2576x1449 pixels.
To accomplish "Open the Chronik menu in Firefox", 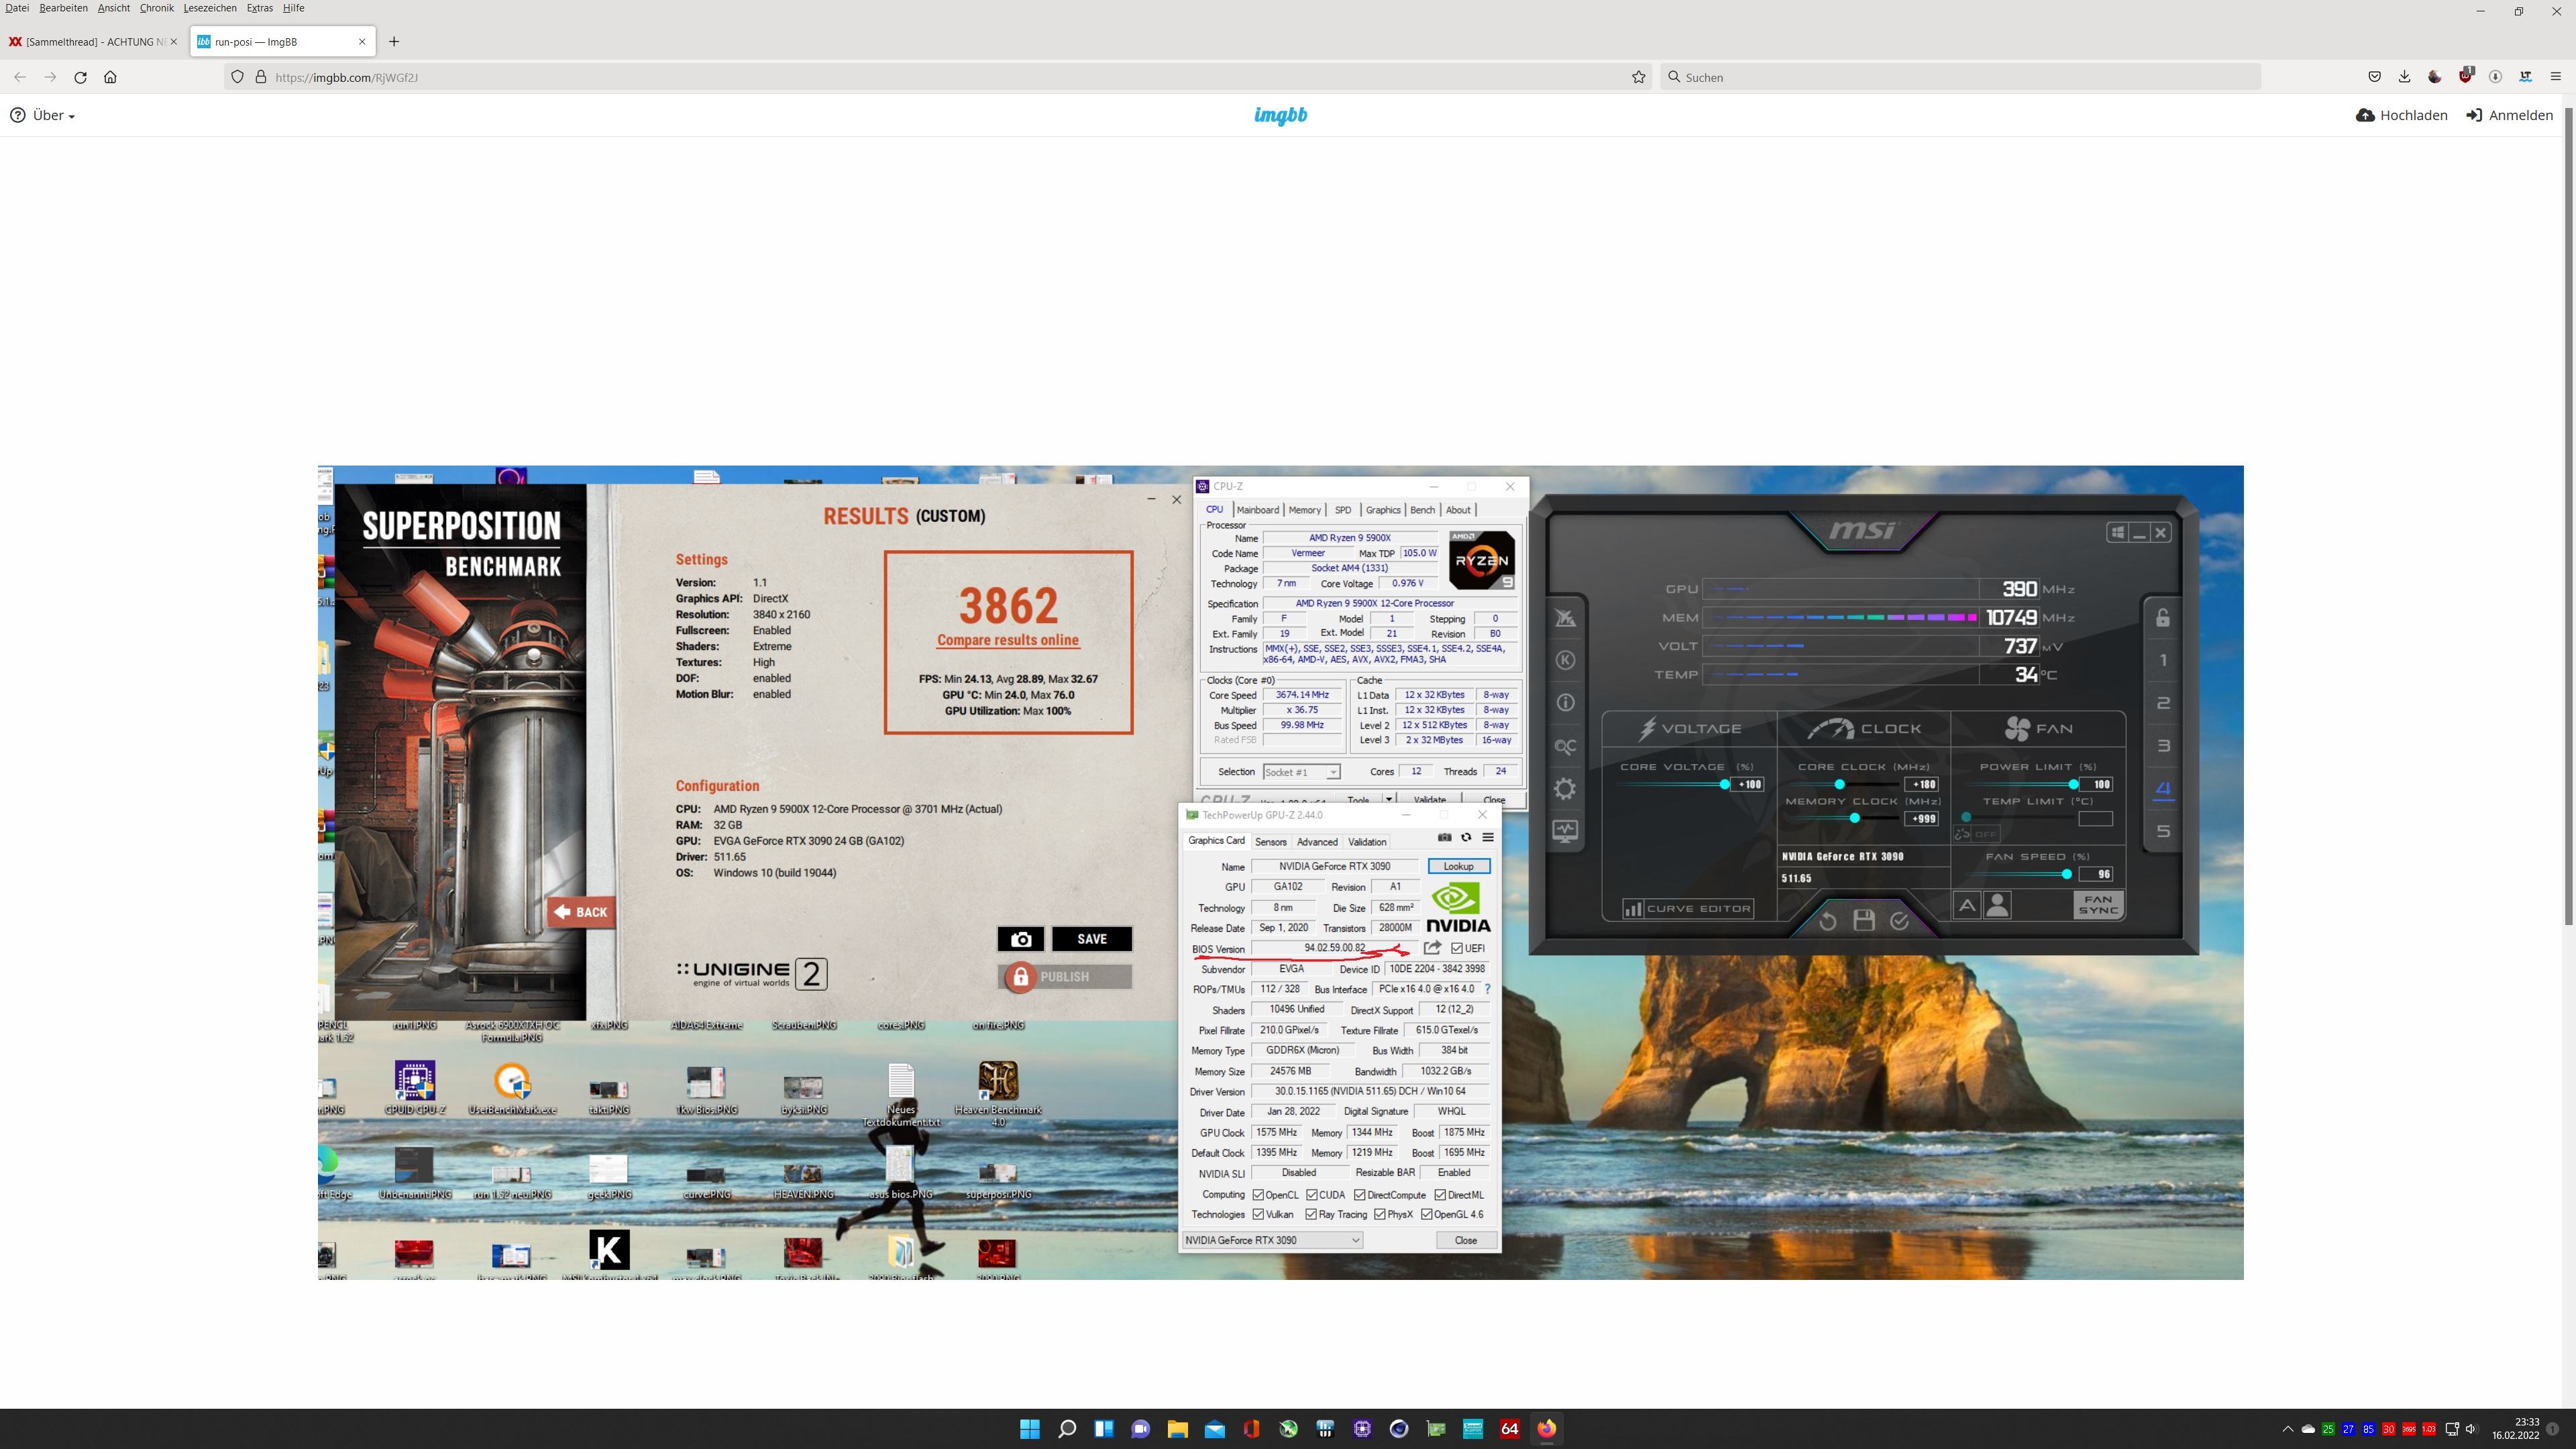I will coord(156,8).
